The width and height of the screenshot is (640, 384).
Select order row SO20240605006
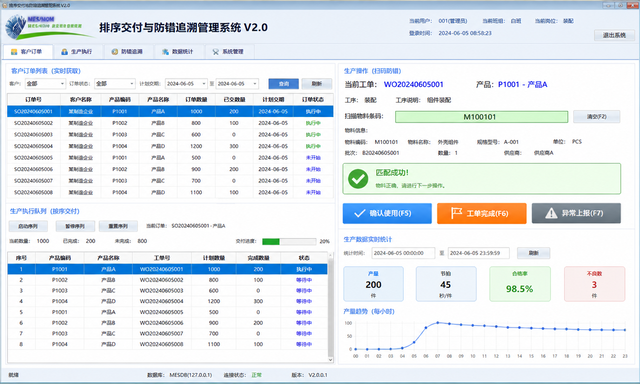pos(170,169)
